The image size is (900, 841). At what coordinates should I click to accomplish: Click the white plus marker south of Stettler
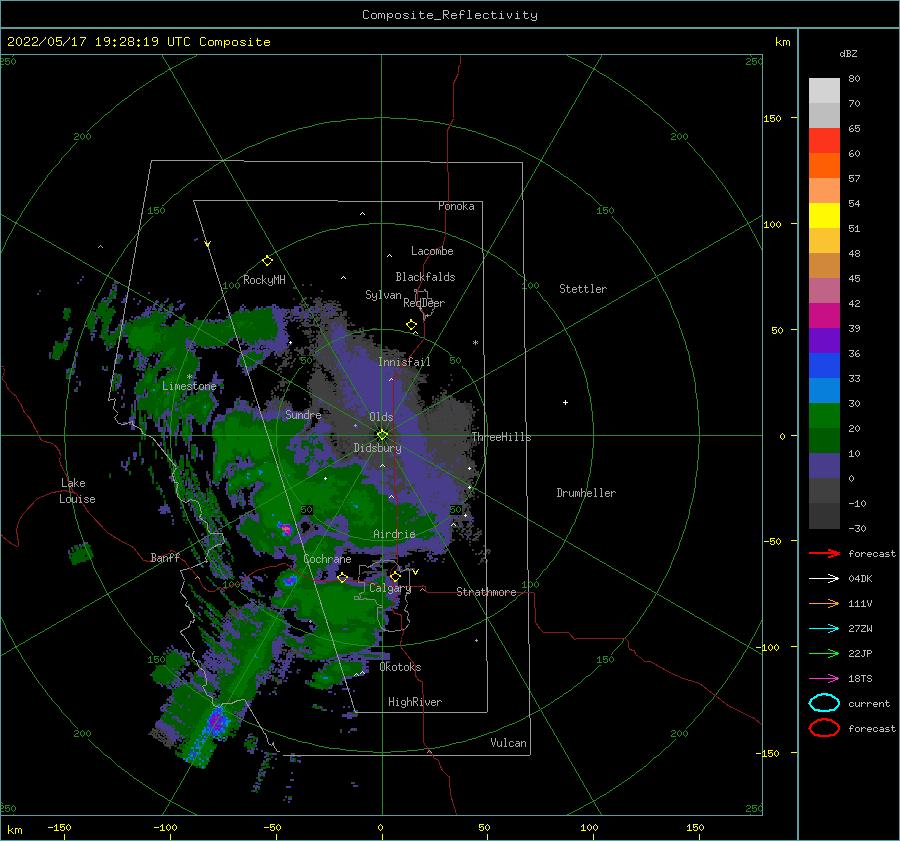tap(565, 402)
